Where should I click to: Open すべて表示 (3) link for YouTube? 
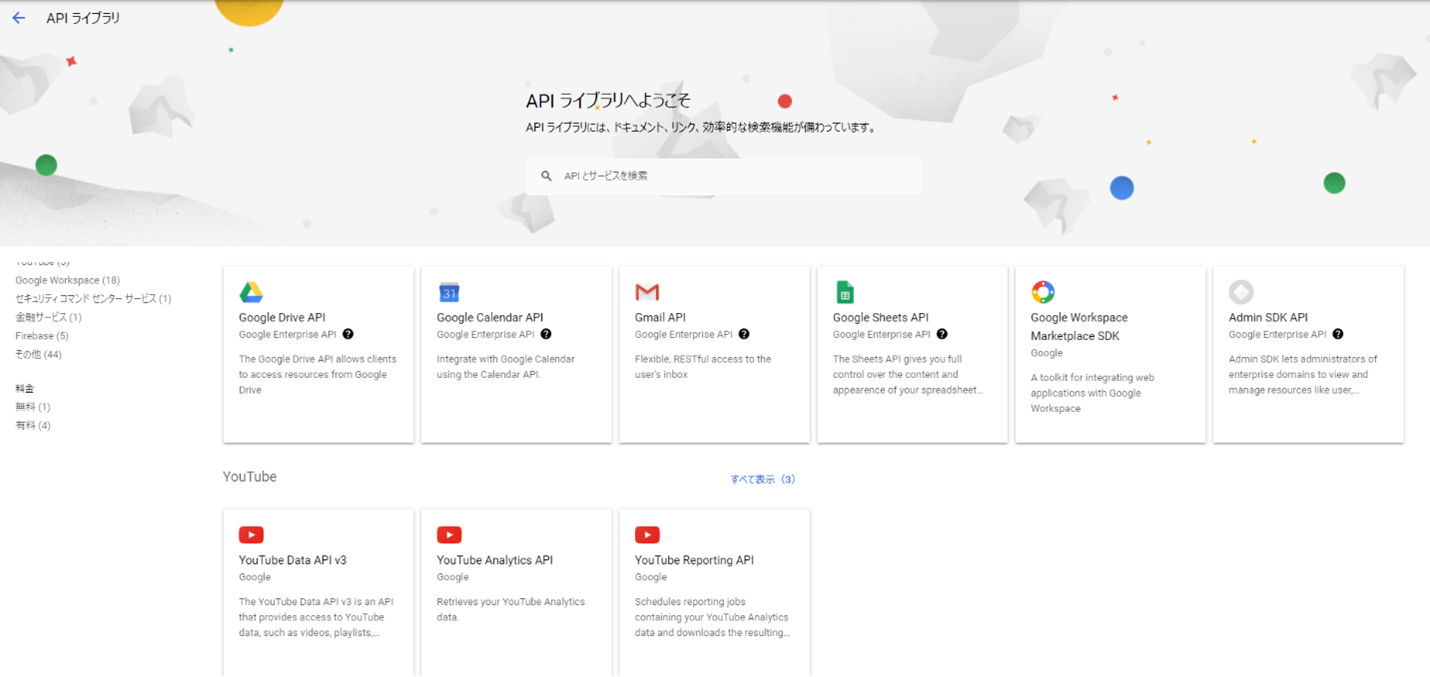point(763,480)
